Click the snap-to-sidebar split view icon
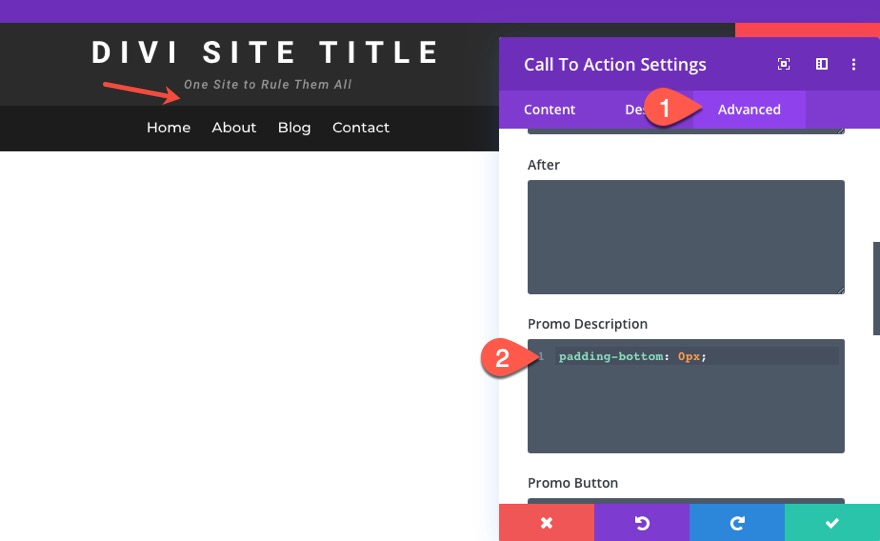The height and width of the screenshot is (541, 880). point(821,64)
